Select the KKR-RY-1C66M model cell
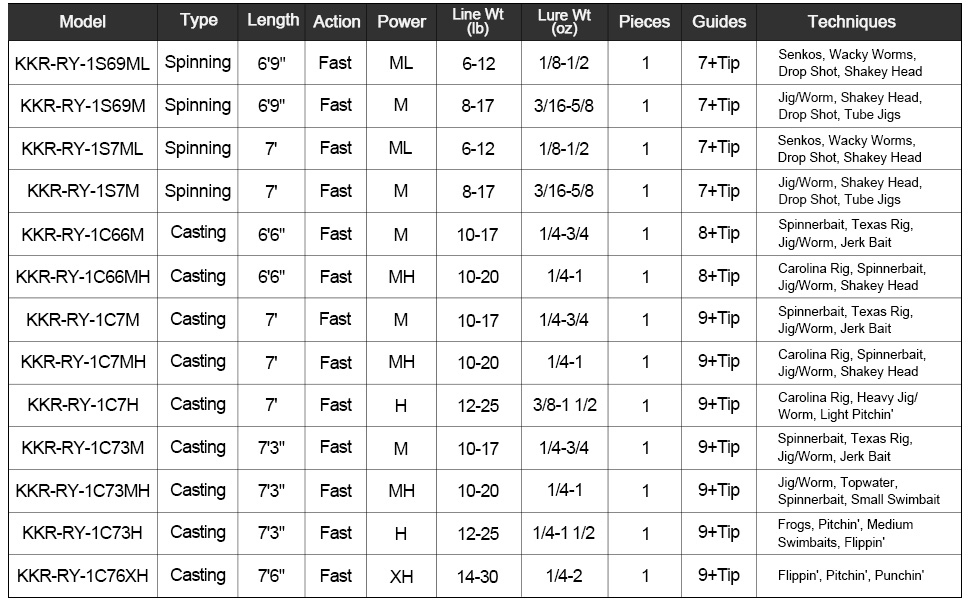970x600 pixels. [x=82, y=234]
